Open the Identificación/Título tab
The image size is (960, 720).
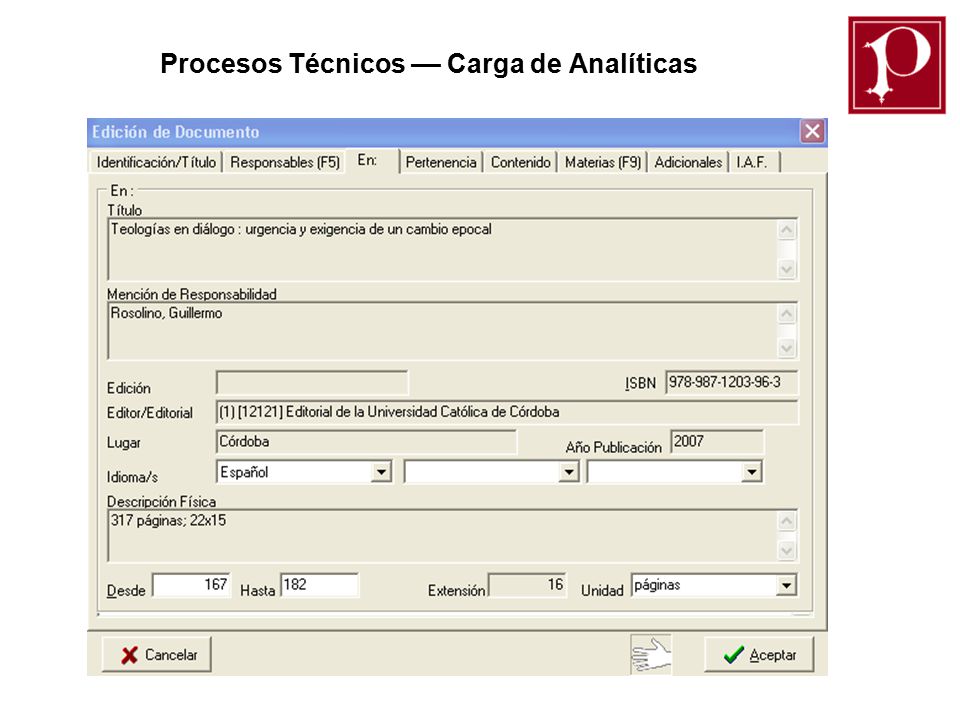[156, 162]
